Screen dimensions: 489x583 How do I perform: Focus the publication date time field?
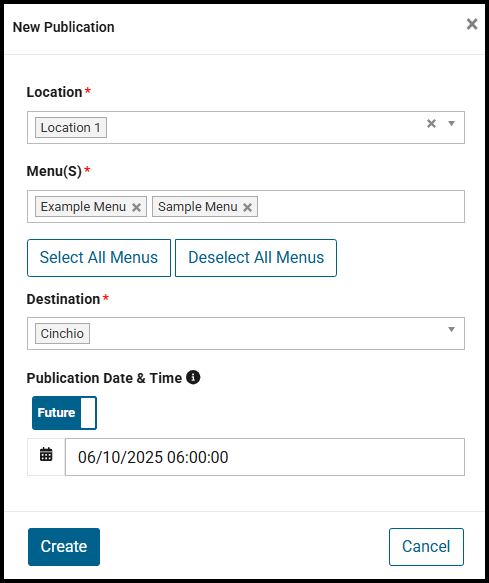pos(265,457)
